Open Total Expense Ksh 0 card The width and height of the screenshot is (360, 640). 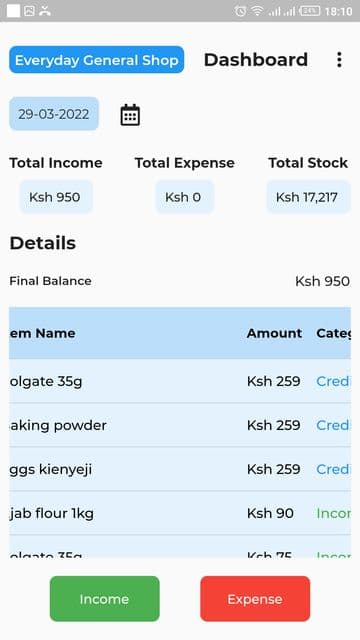tap(184, 197)
